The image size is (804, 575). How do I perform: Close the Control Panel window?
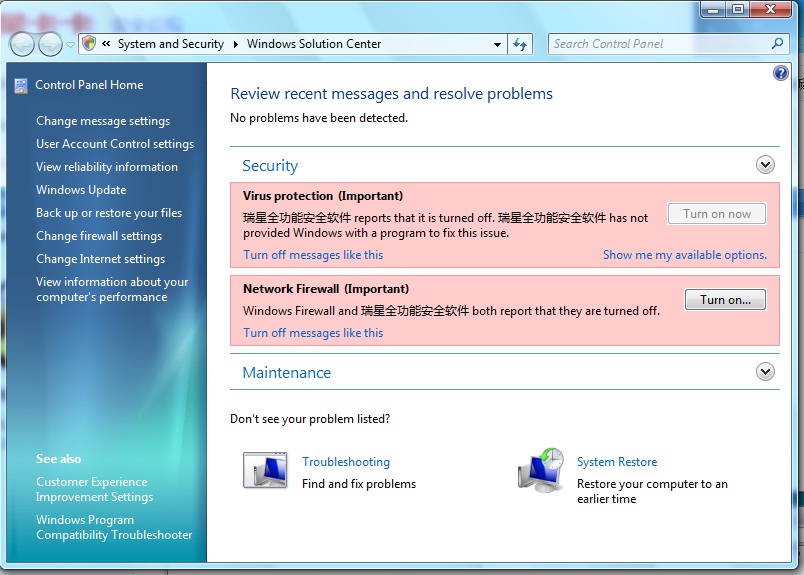pyautogui.click(x=770, y=9)
